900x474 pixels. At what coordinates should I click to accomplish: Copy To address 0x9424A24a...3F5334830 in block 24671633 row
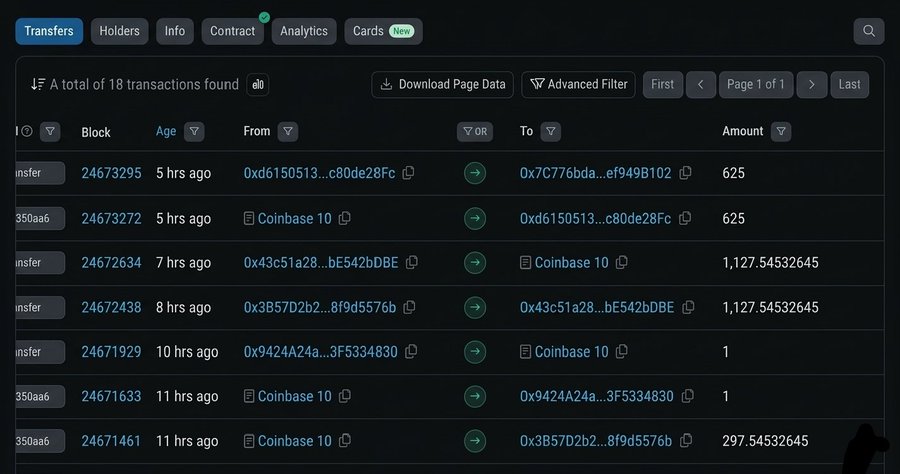[x=688, y=396]
